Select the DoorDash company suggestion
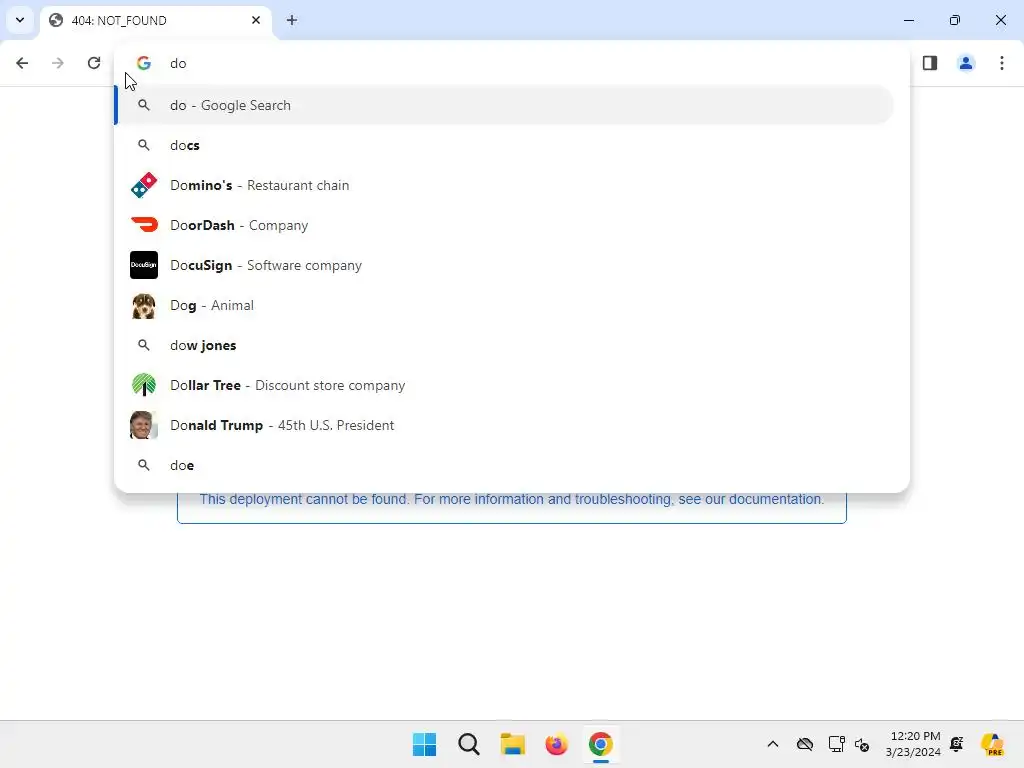 [x=504, y=225]
